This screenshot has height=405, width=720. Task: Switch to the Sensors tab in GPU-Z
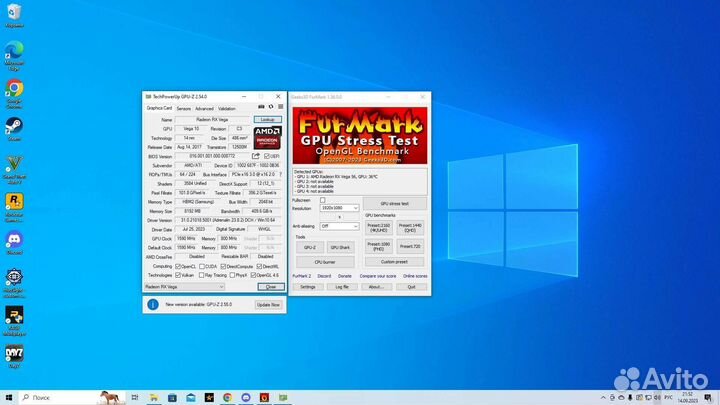click(x=184, y=108)
